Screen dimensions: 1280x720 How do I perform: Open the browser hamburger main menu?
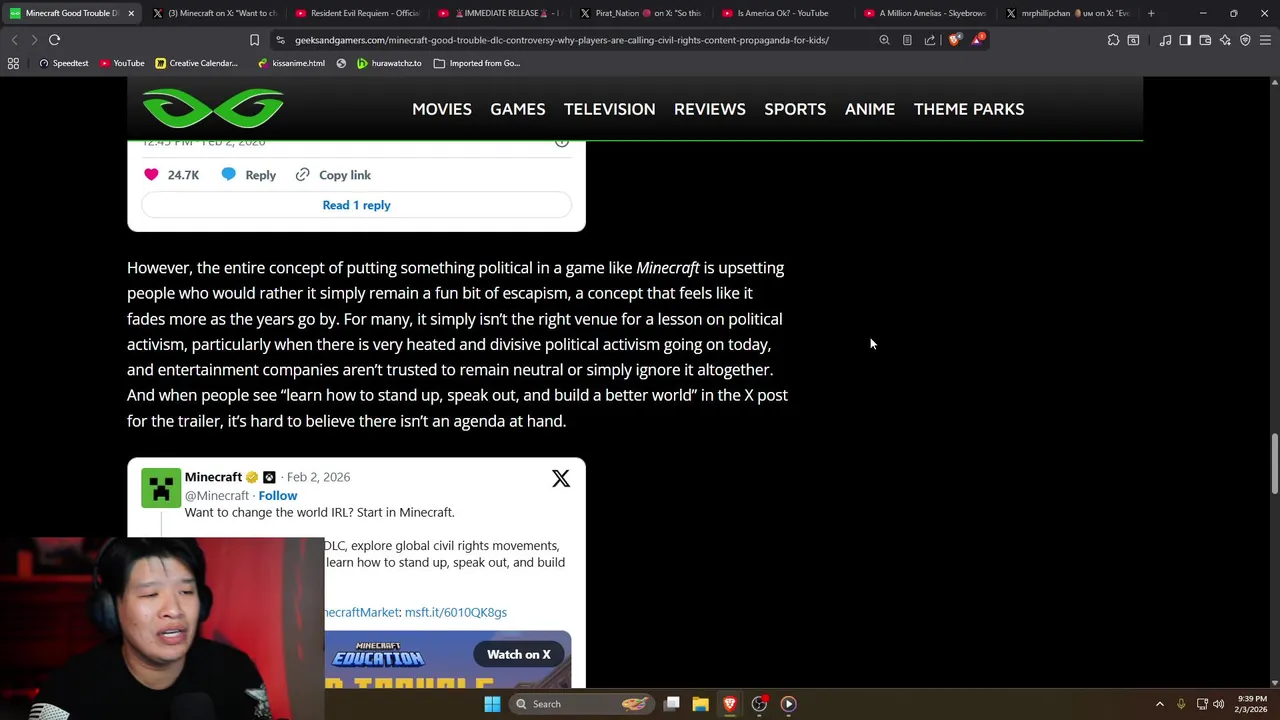point(1265,40)
